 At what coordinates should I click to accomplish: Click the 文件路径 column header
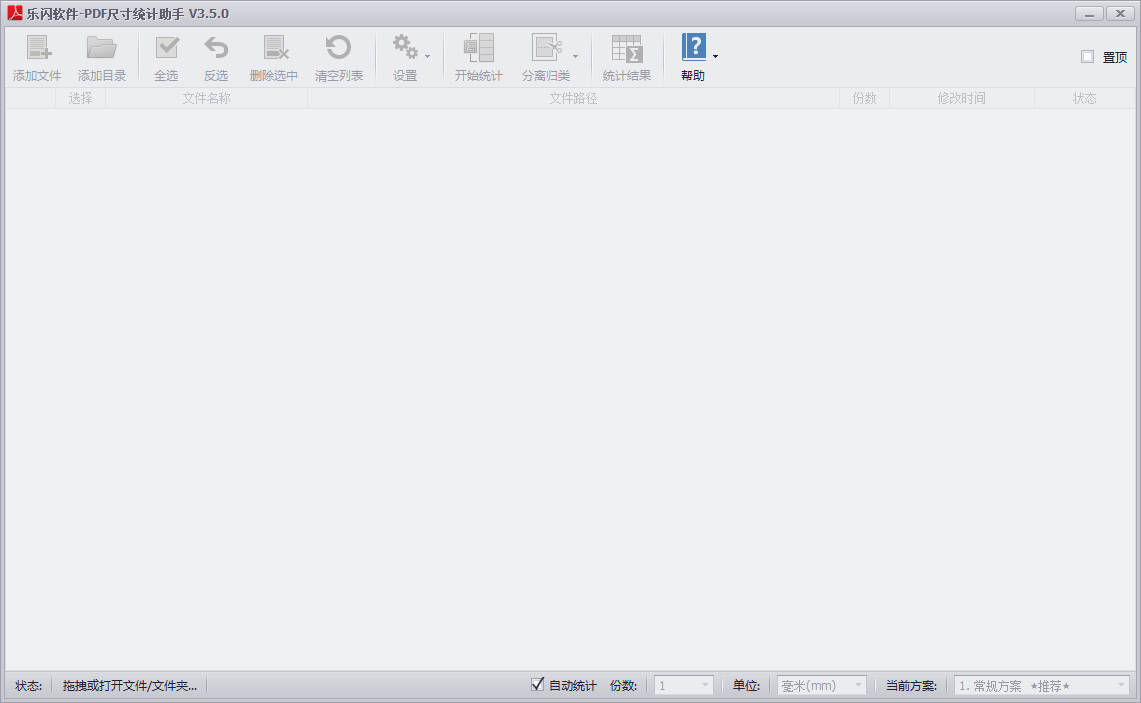[x=573, y=98]
